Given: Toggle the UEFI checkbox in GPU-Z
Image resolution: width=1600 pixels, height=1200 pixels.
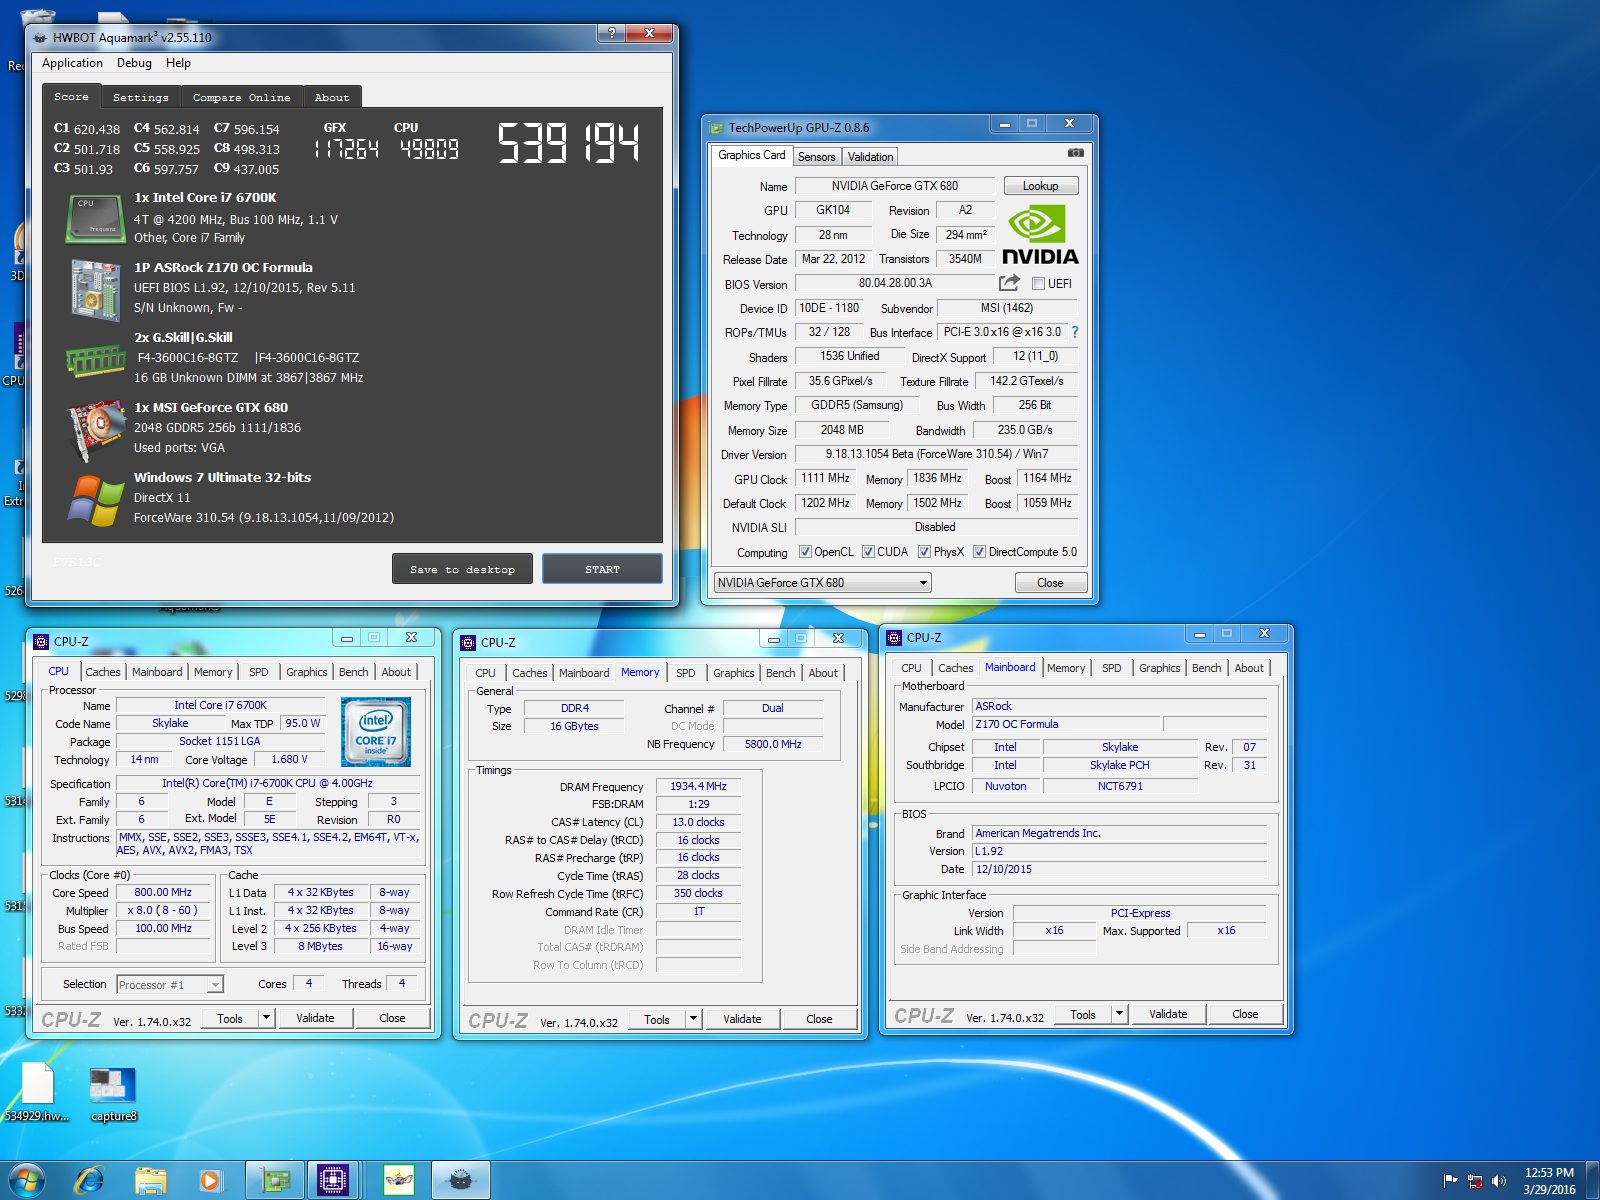Looking at the screenshot, I should (1038, 284).
